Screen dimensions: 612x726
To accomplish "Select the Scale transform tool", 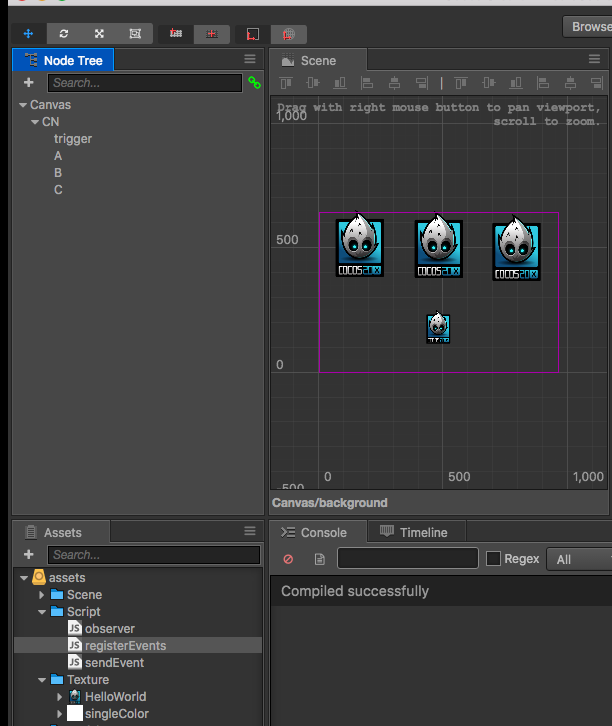I will (99, 33).
